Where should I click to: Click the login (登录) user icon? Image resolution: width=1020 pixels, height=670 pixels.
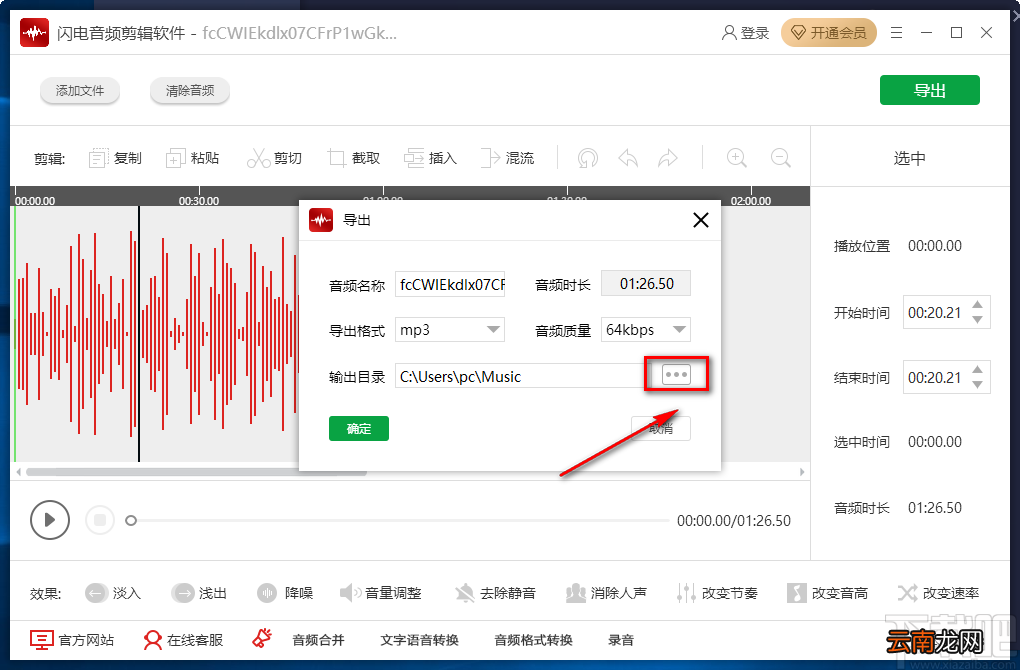pos(745,33)
